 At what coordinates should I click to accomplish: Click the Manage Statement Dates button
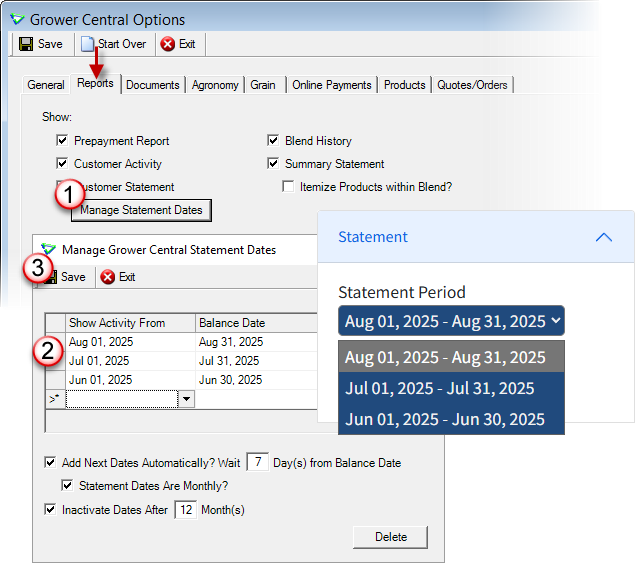tap(141, 210)
